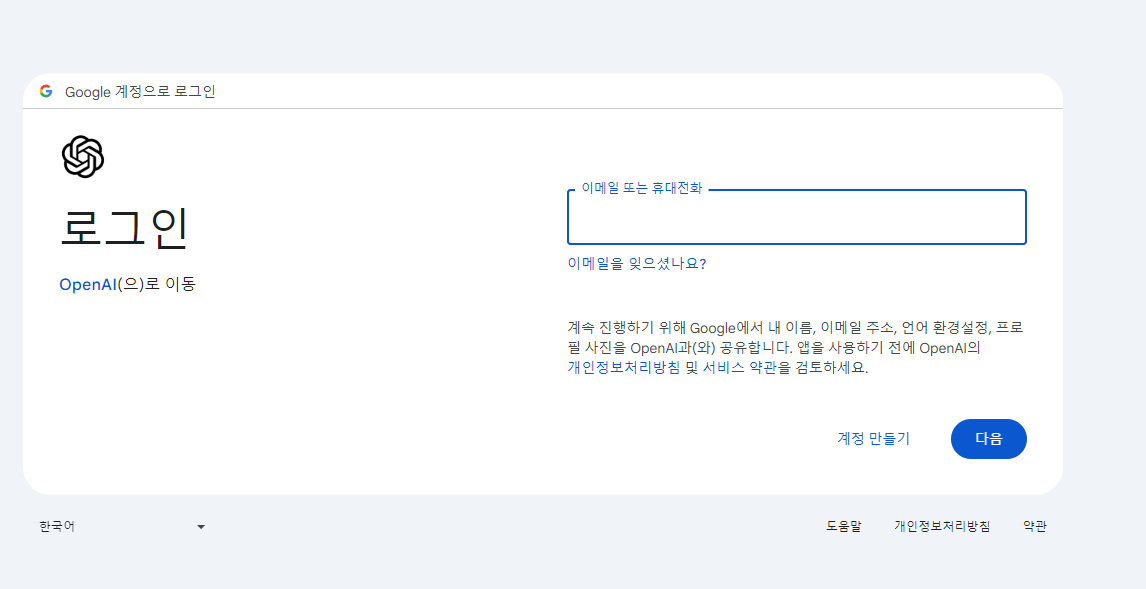The width and height of the screenshot is (1146, 589).
Task: Open the 도움말 footer link
Action: point(843,526)
